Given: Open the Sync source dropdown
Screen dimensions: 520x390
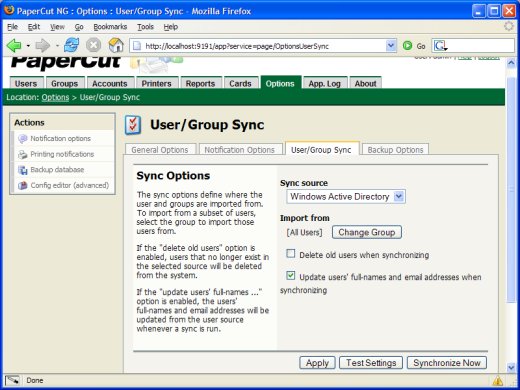Looking at the screenshot, I should coord(346,197).
